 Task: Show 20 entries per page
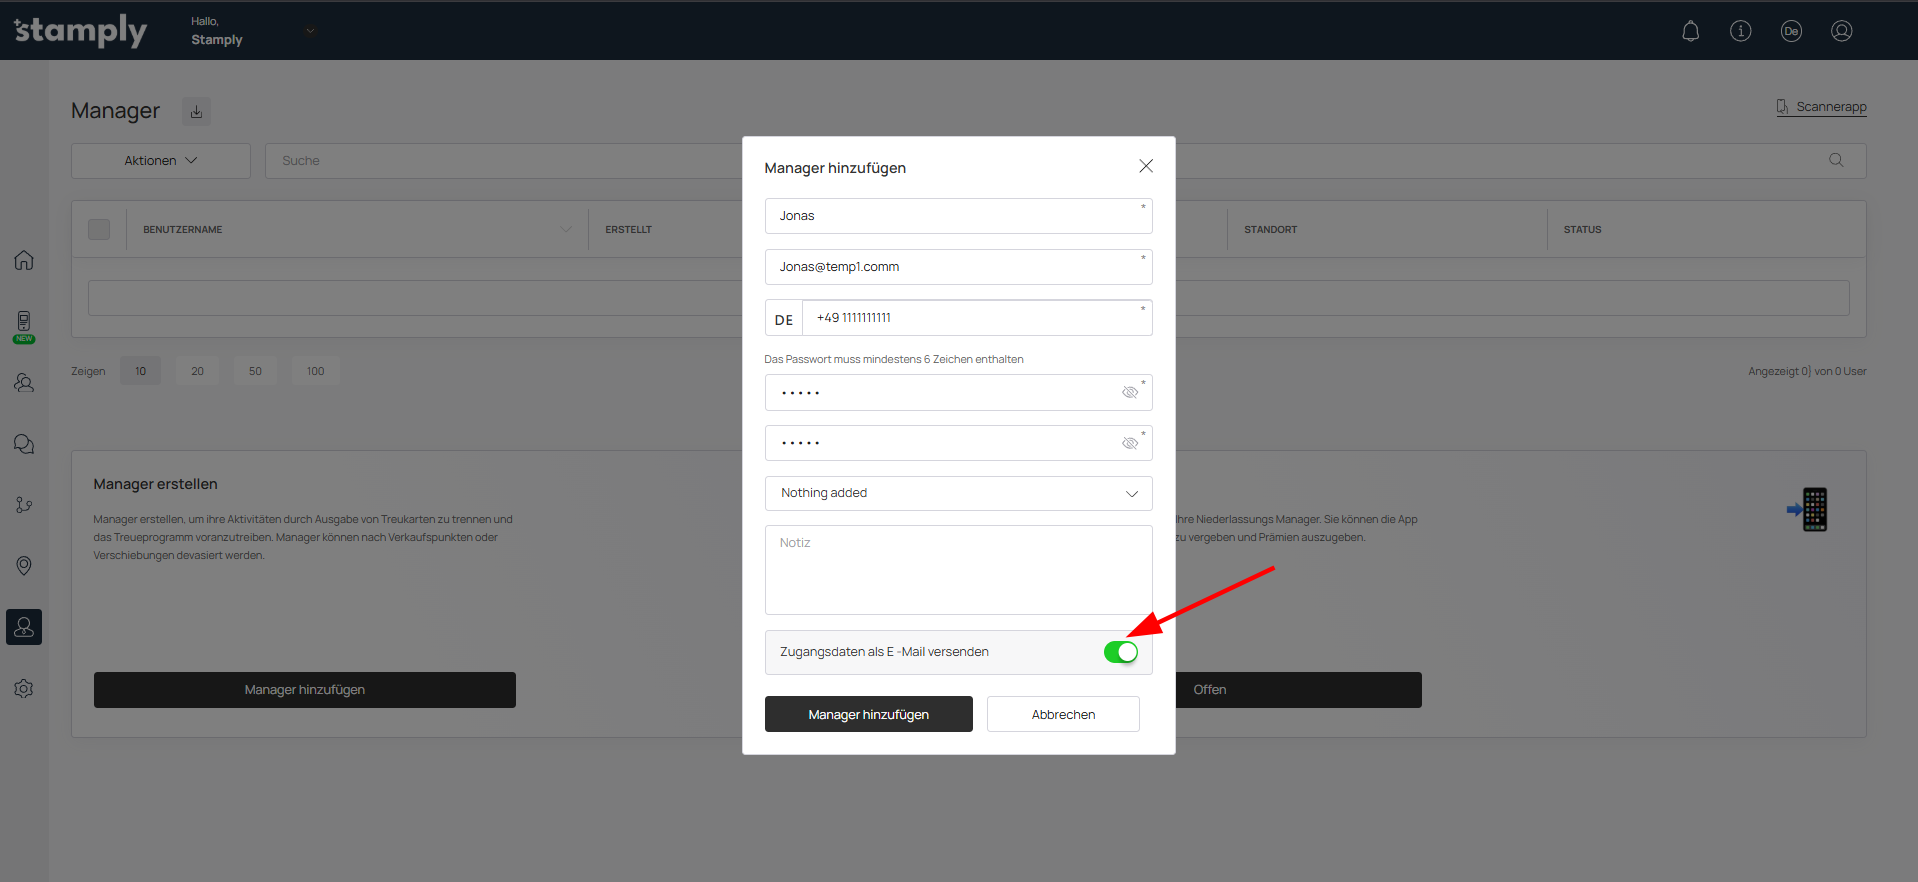click(x=197, y=371)
